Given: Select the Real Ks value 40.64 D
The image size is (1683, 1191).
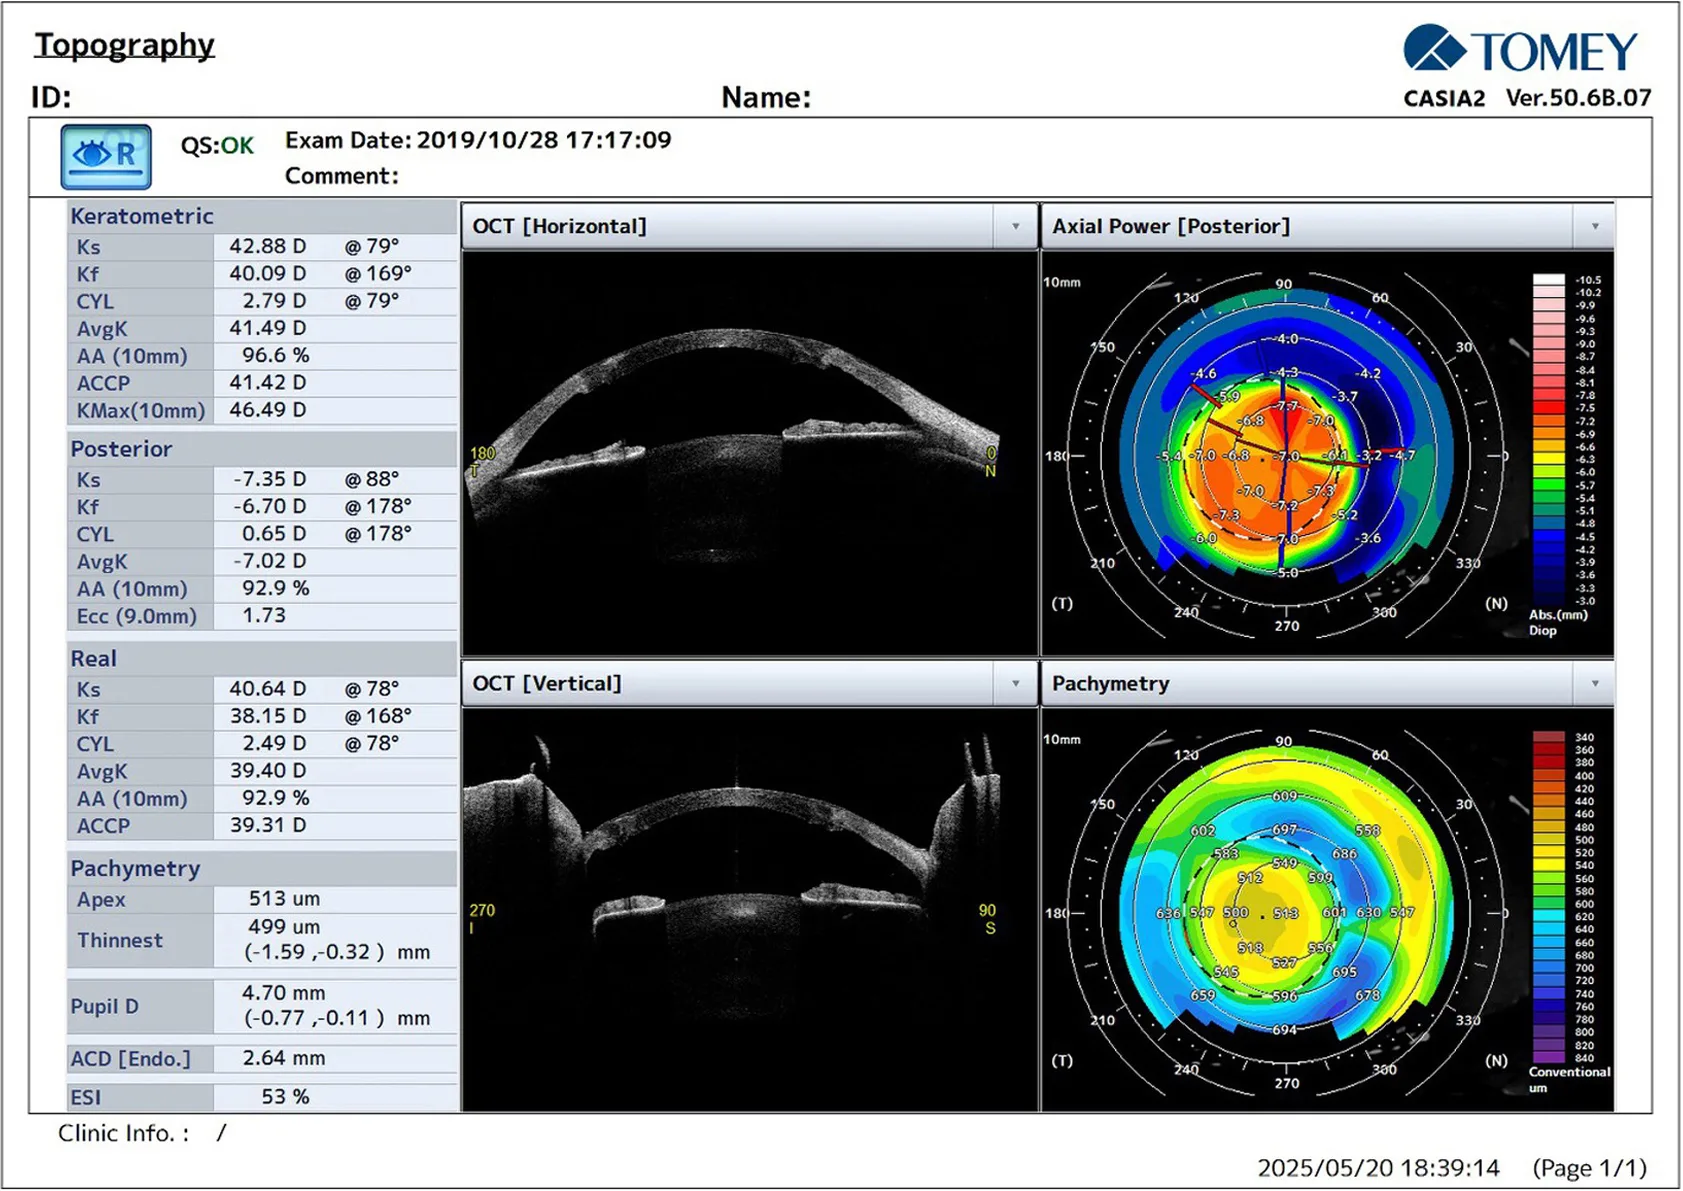Looking at the screenshot, I should pos(268,689).
